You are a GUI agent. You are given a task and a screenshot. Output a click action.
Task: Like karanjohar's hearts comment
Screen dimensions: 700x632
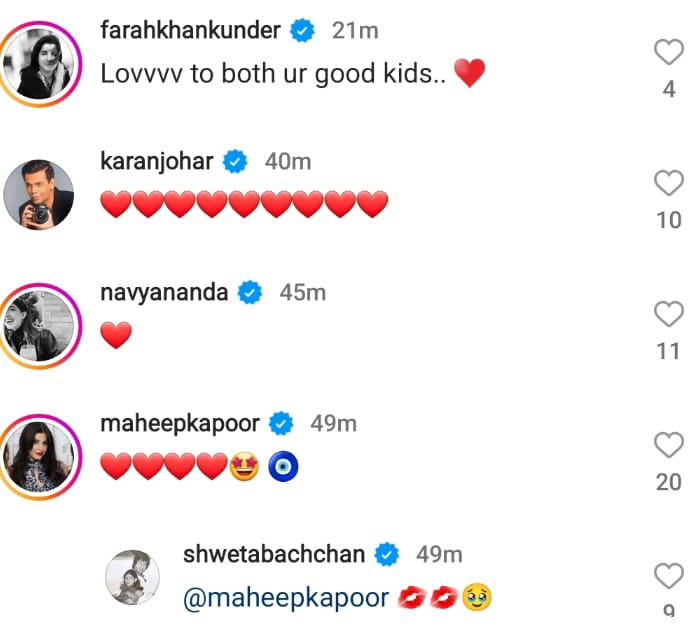pyautogui.click(x=668, y=183)
